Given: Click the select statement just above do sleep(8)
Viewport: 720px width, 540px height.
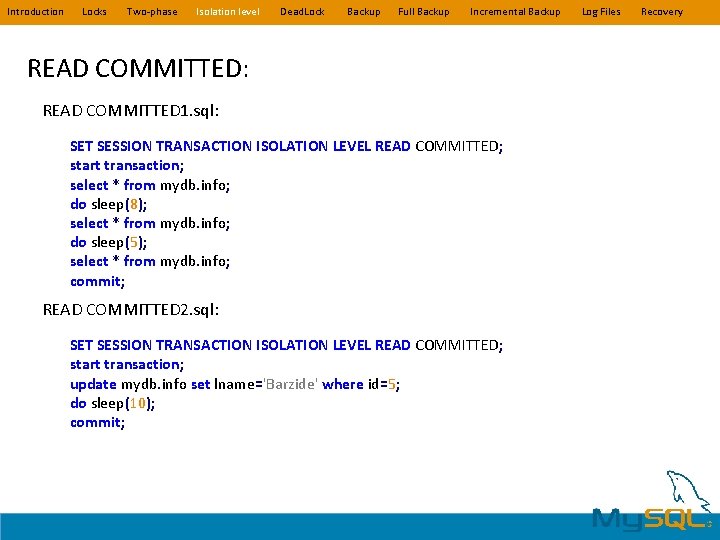Looking at the screenshot, I should pyautogui.click(x=150, y=185).
